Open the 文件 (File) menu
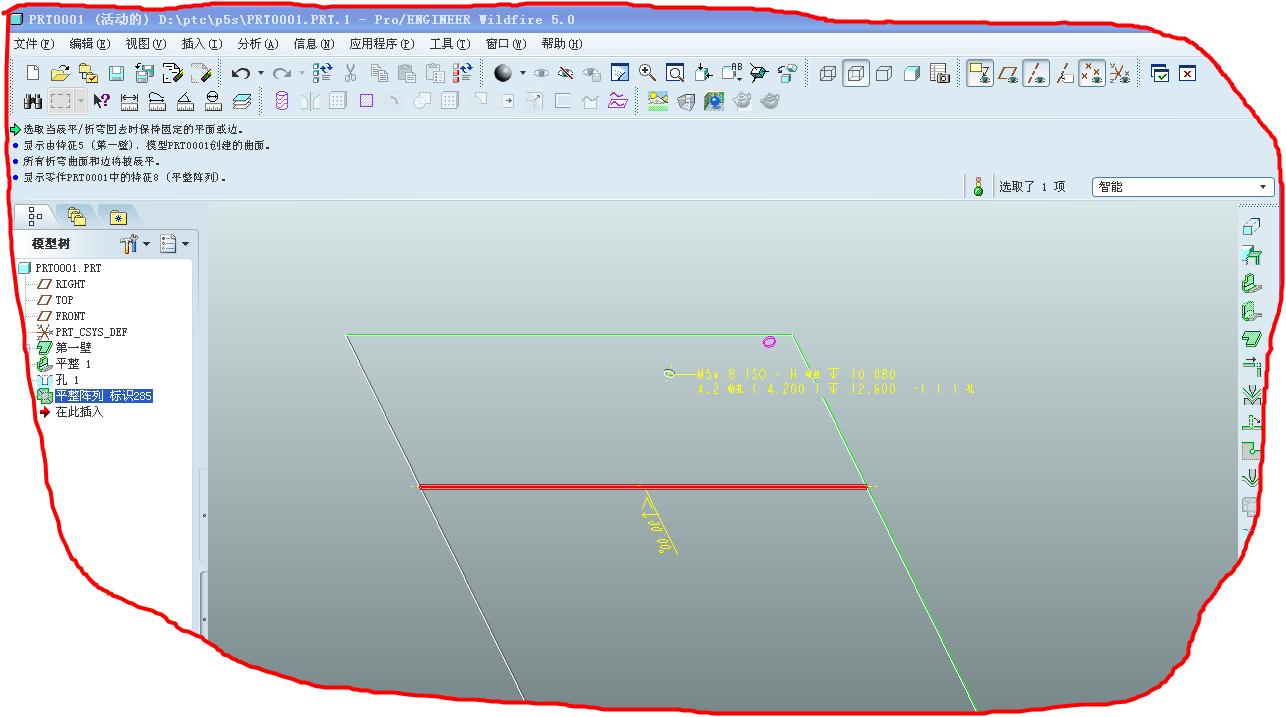This screenshot has height=717, width=1286. point(34,44)
